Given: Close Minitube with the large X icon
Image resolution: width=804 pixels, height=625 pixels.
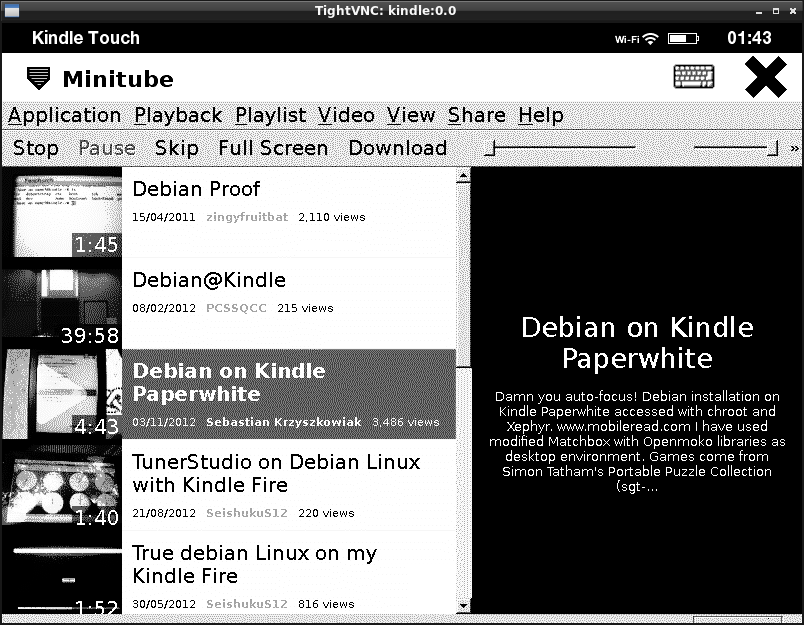Looking at the screenshot, I should 766,77.
